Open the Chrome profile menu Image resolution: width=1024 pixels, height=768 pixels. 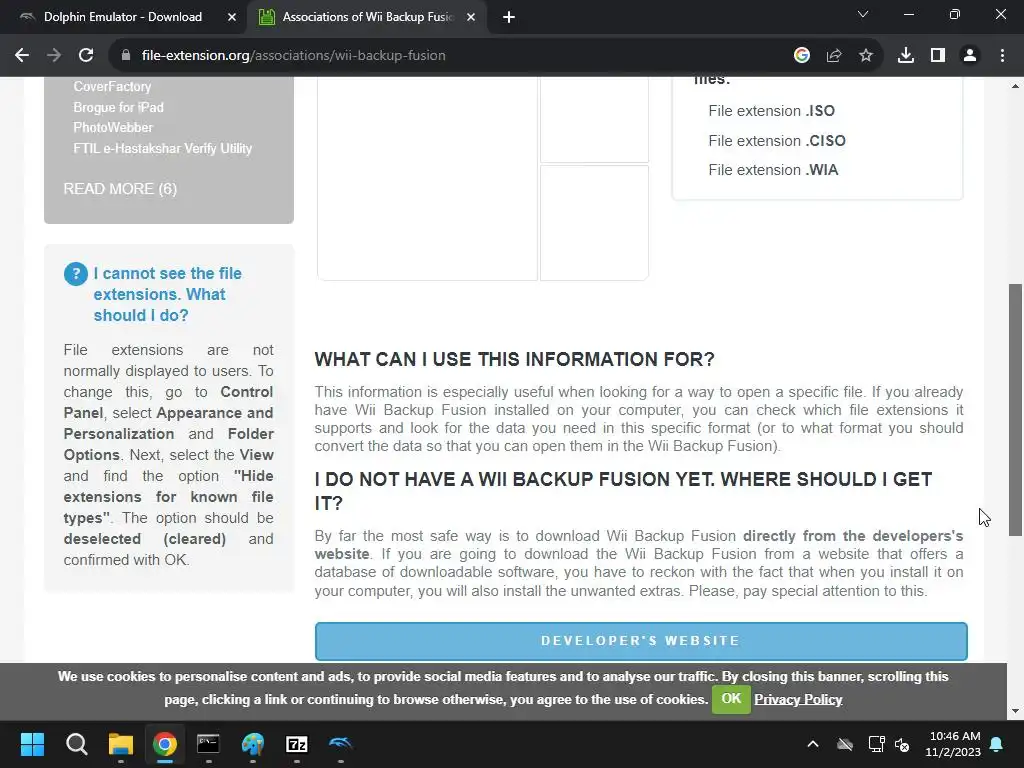(970, 56)
